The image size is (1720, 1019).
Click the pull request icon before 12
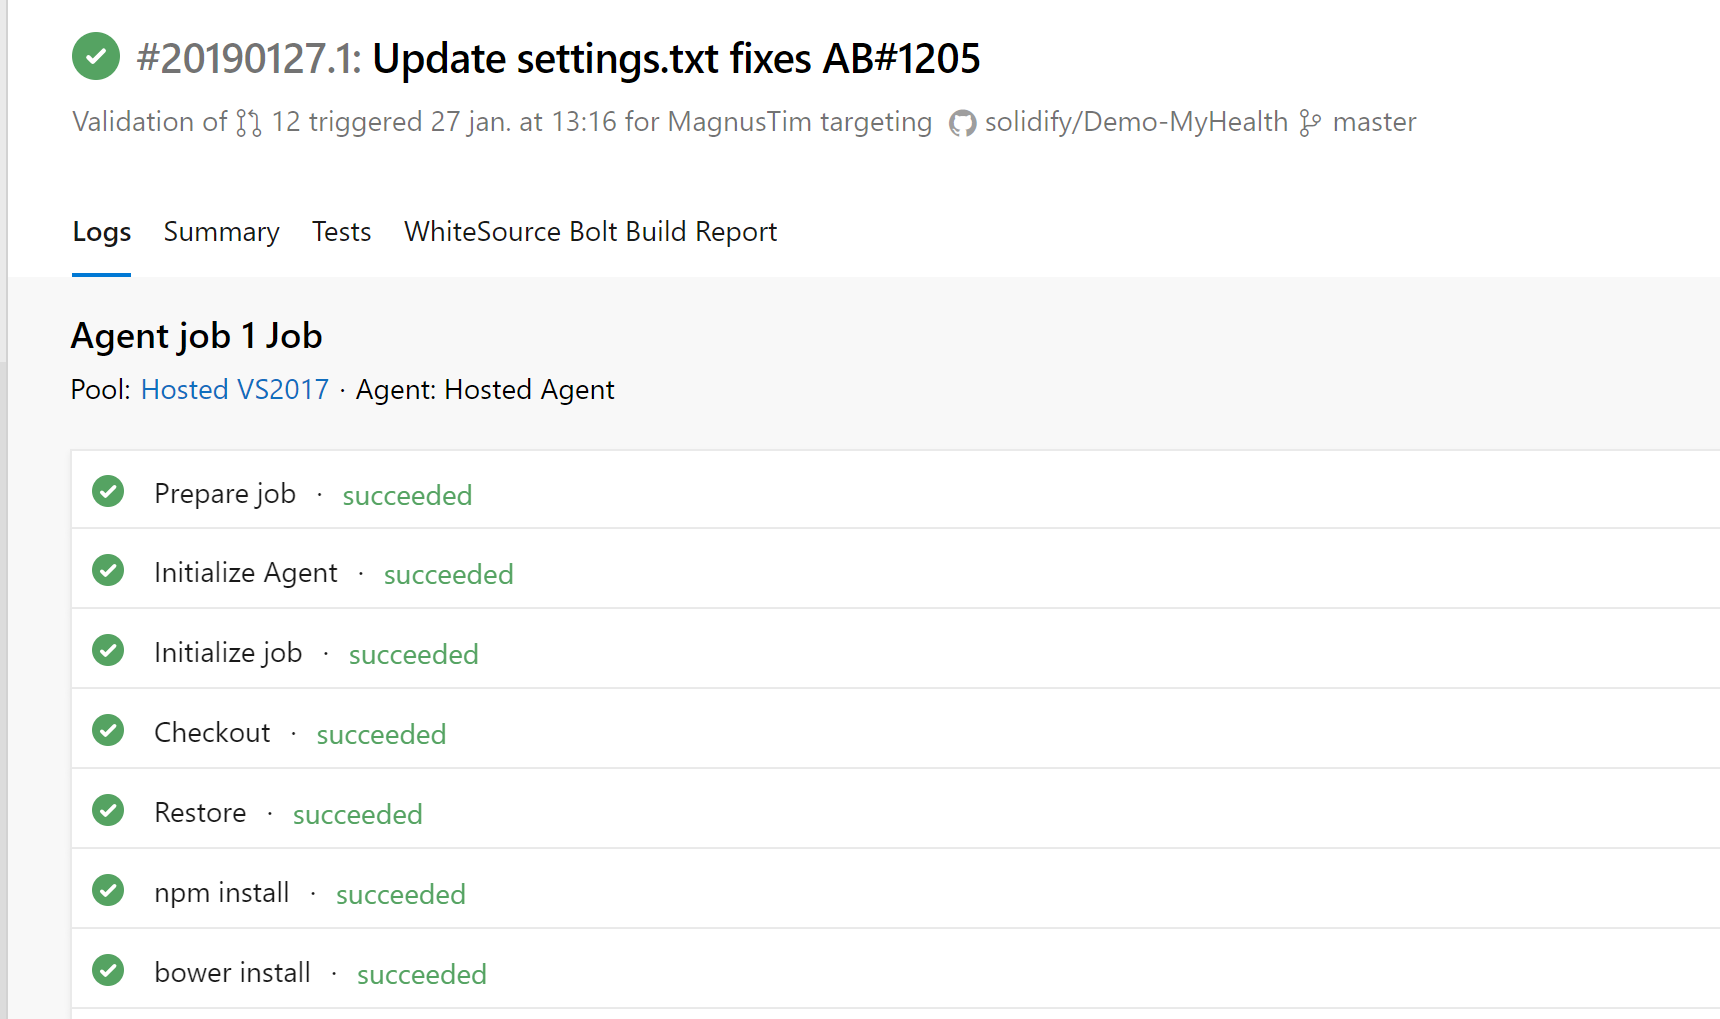(x=249, y=123)
